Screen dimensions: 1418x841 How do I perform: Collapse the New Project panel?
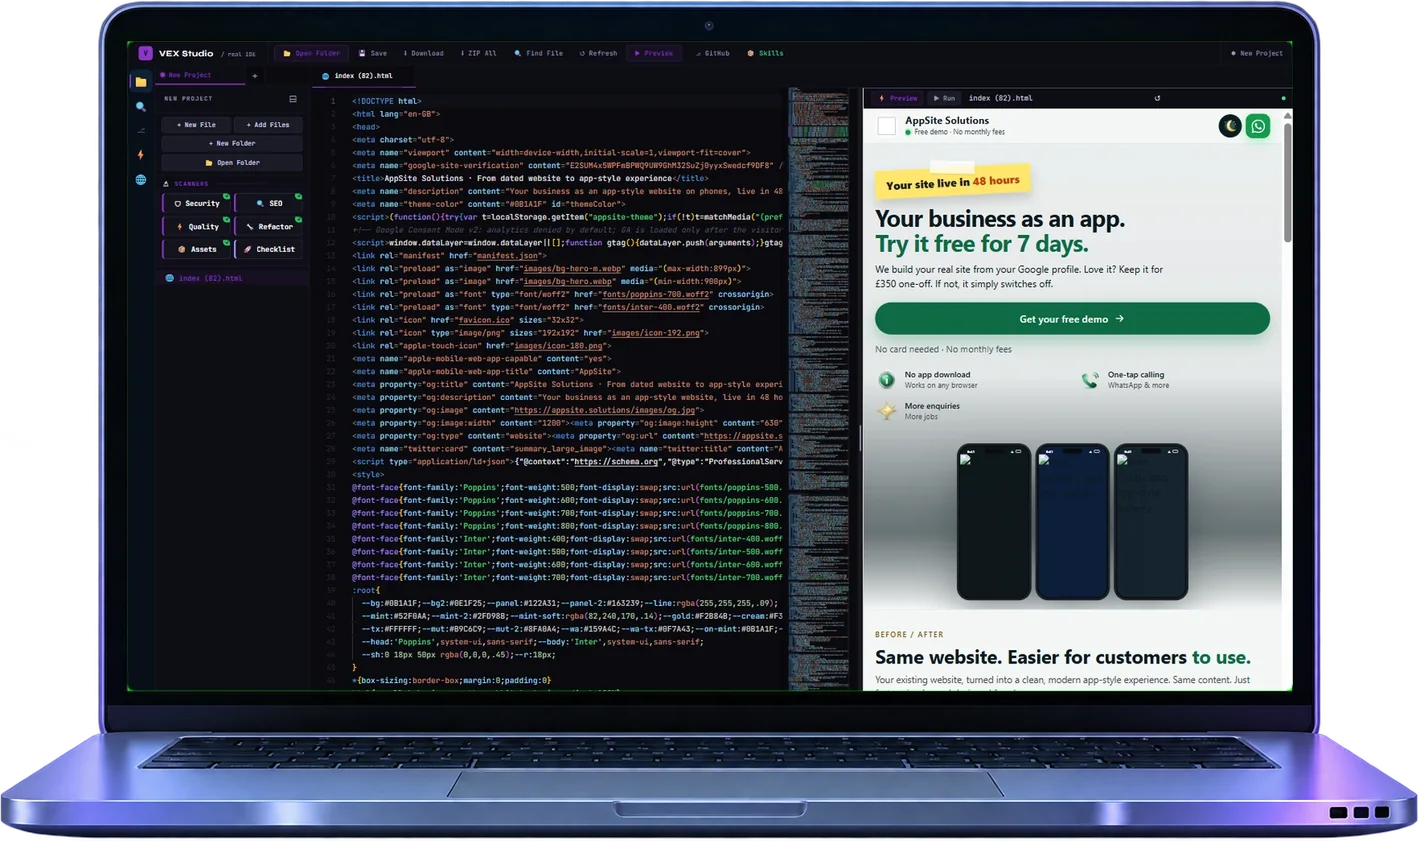(x=292, y=99)
